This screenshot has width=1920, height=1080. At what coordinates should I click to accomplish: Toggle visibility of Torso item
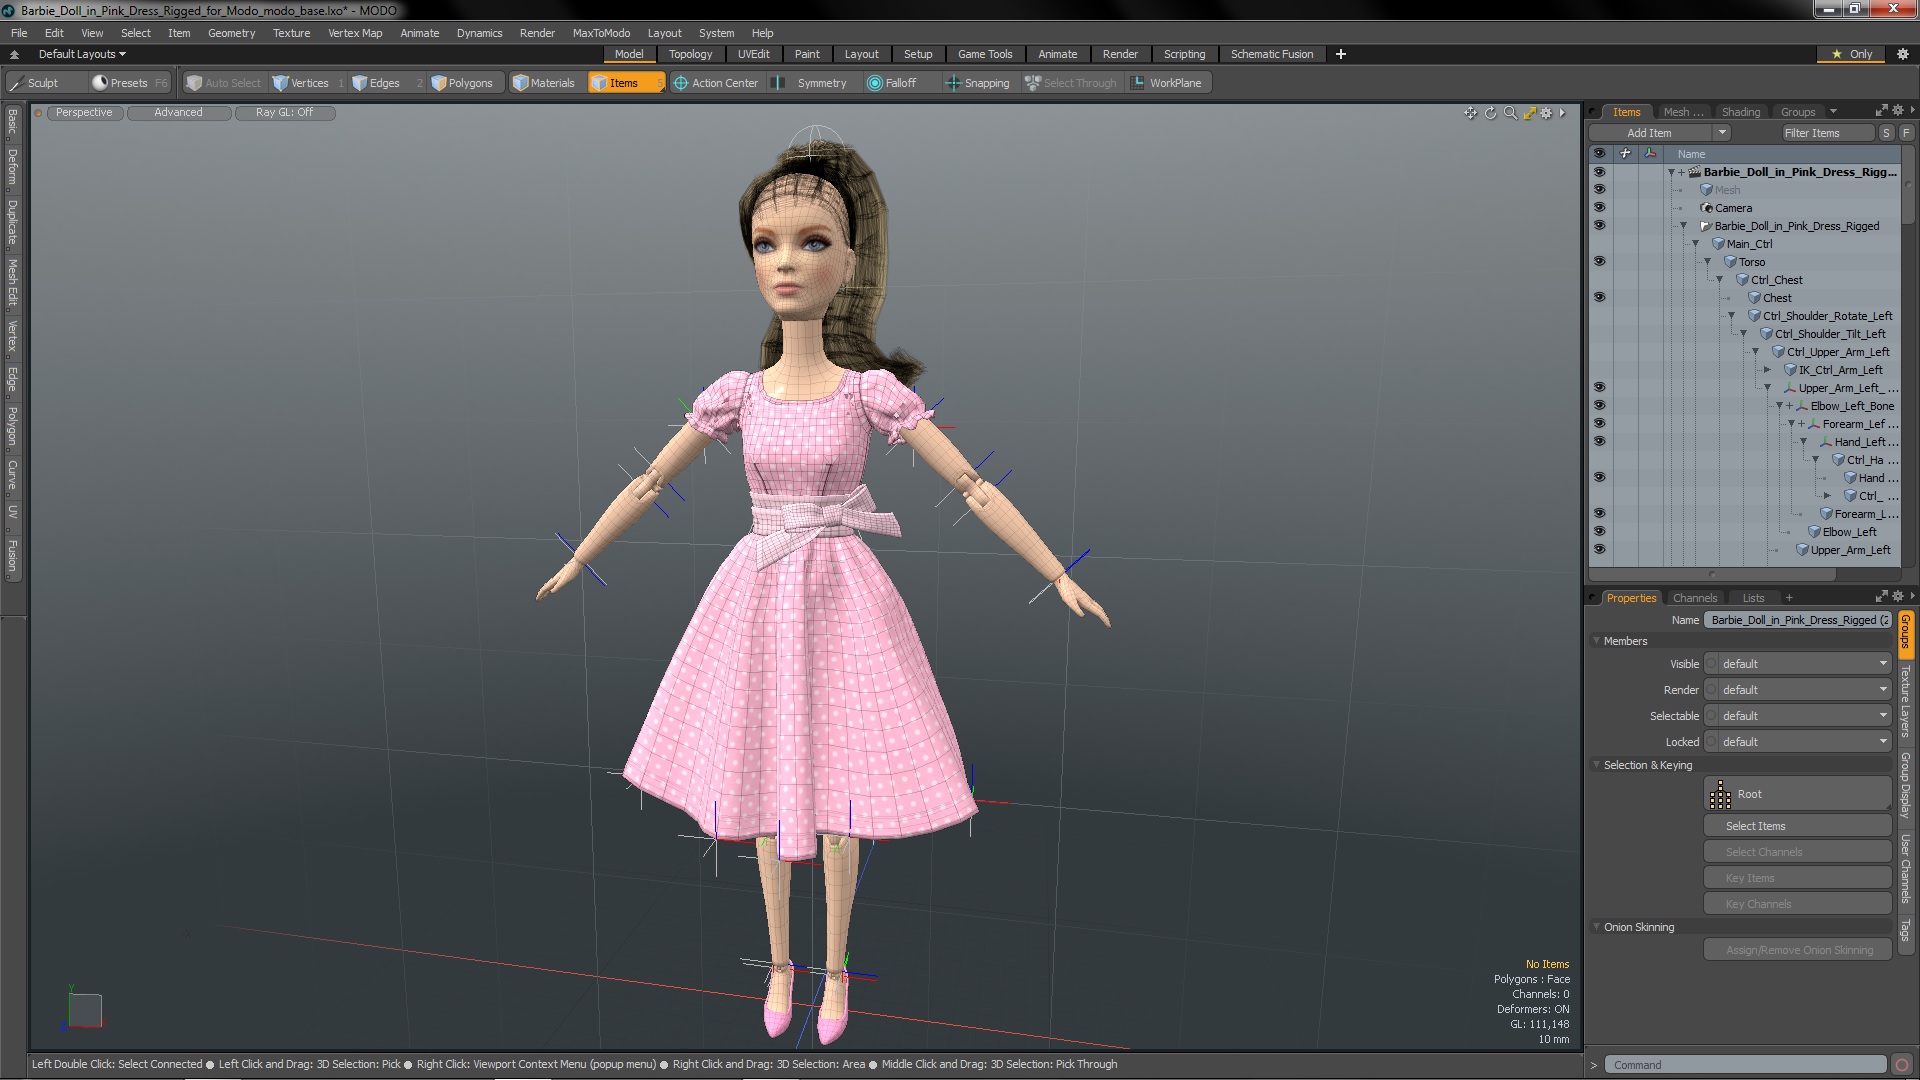[x=1599, y=262]
